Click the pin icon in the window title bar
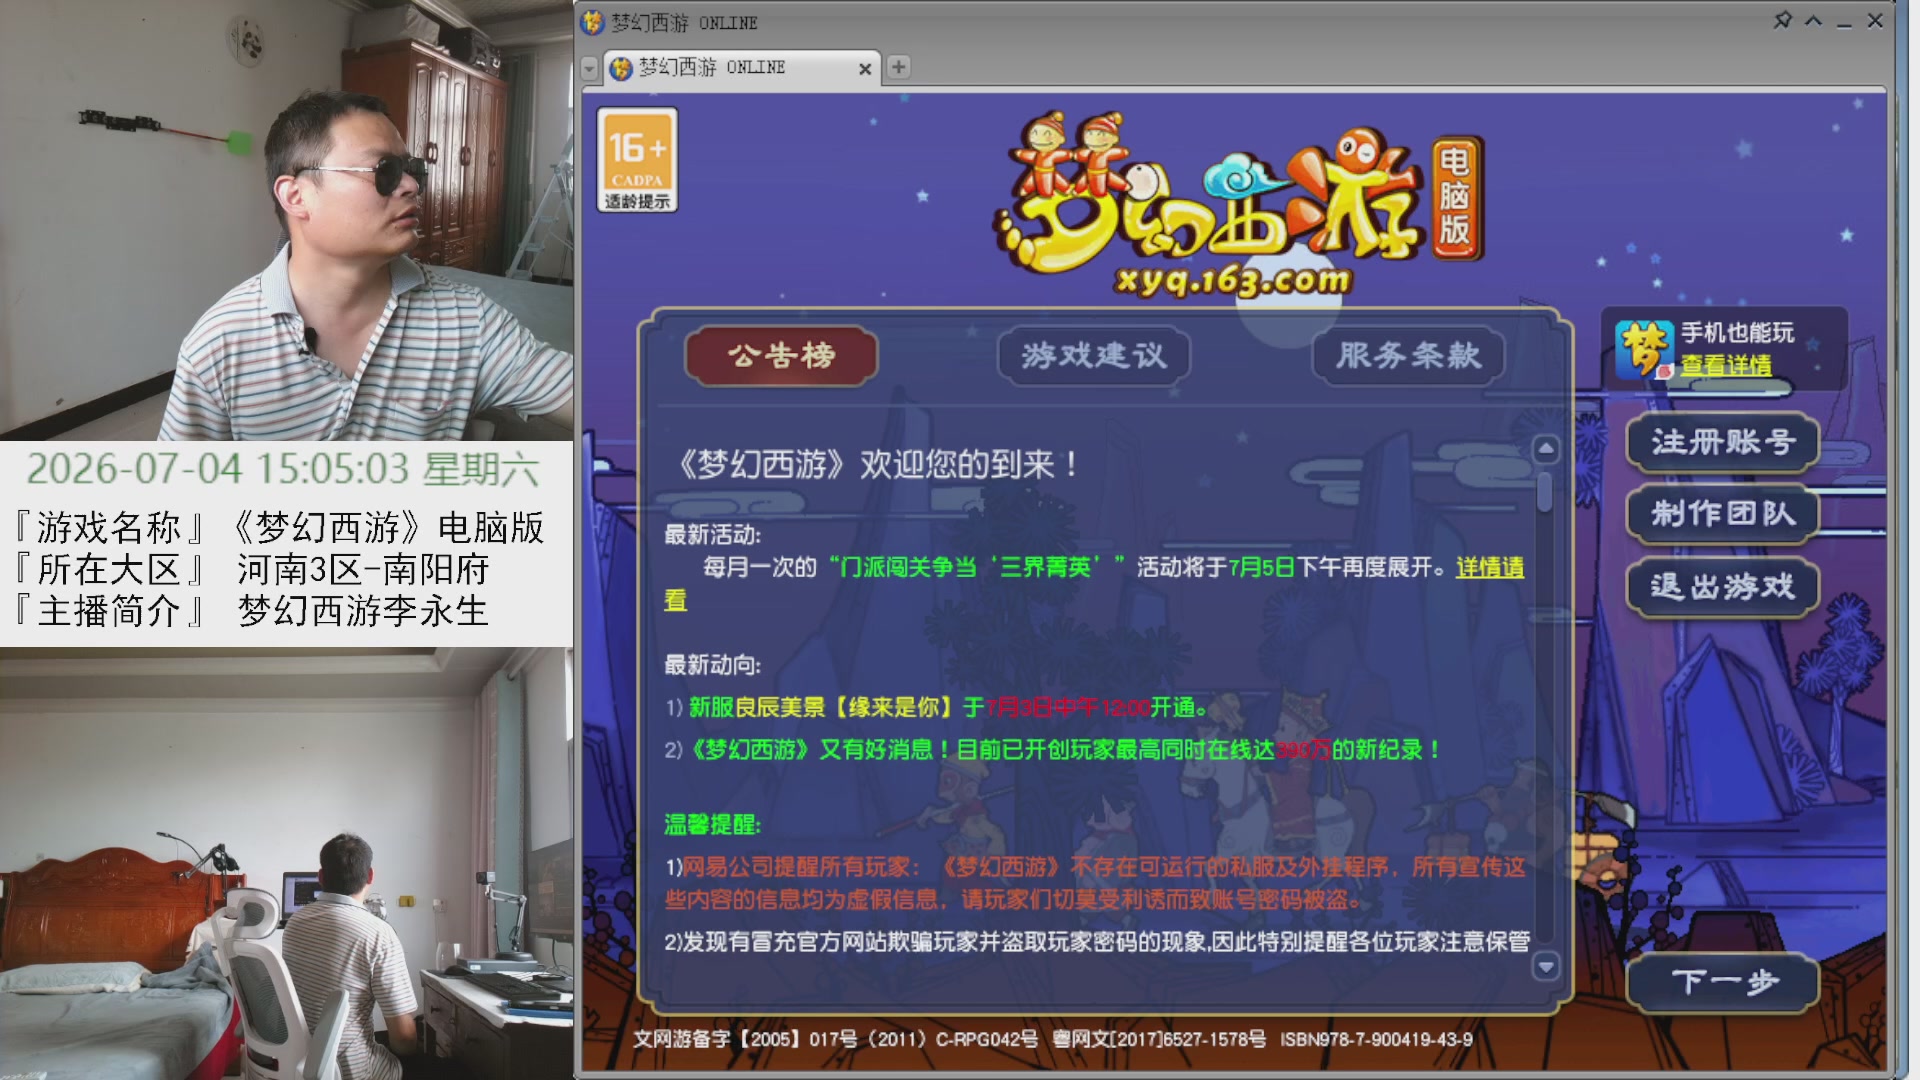Viewport: 1920px width, 1080px height. 1782,20
